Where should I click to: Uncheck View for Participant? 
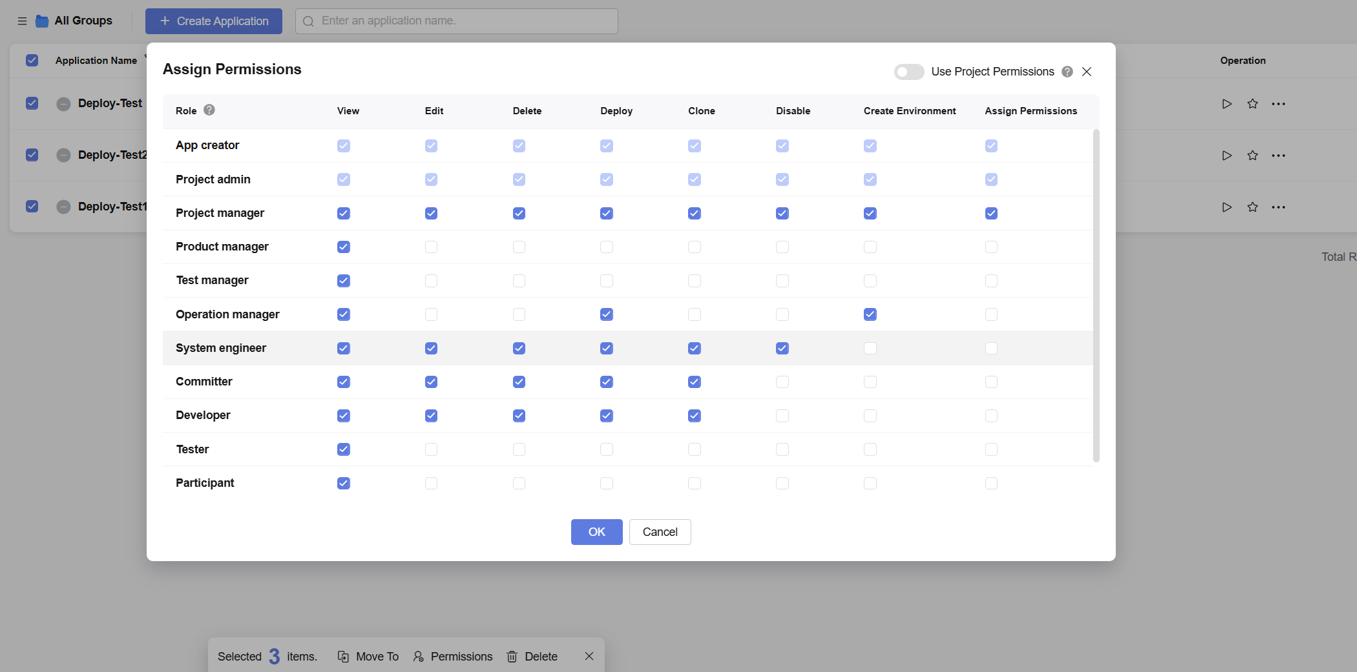coord(343,483)
